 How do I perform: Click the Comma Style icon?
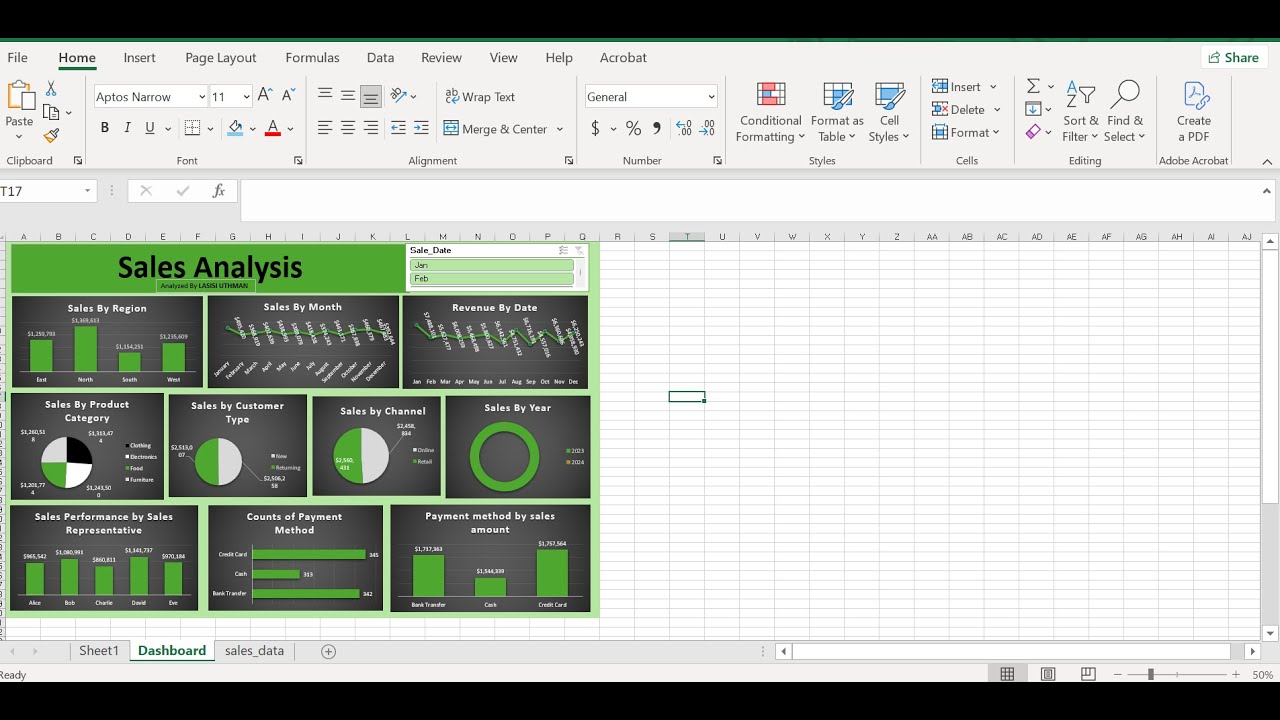coord(657,128)
